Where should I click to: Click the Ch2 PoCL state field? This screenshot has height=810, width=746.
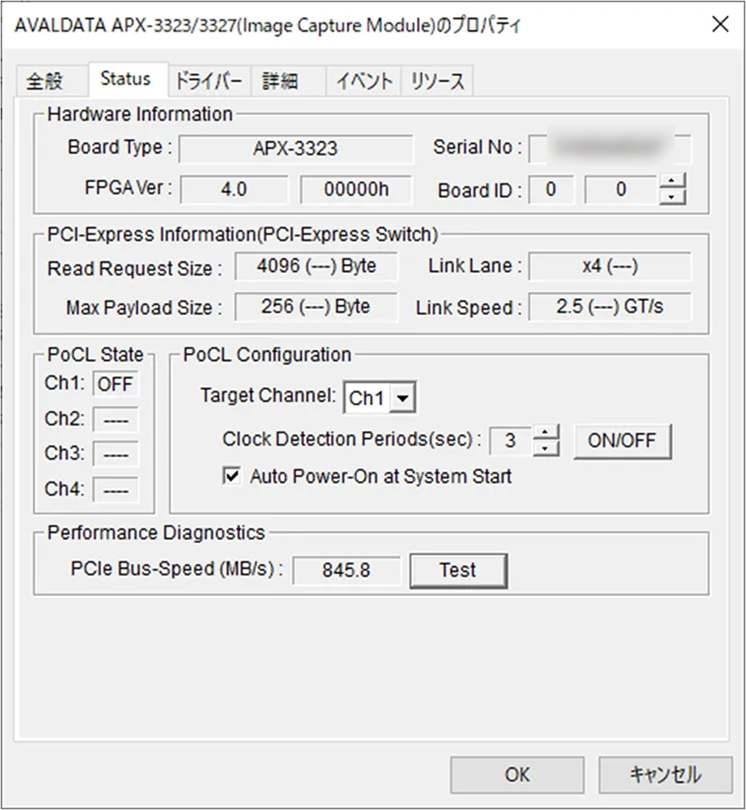pos(116,419)
